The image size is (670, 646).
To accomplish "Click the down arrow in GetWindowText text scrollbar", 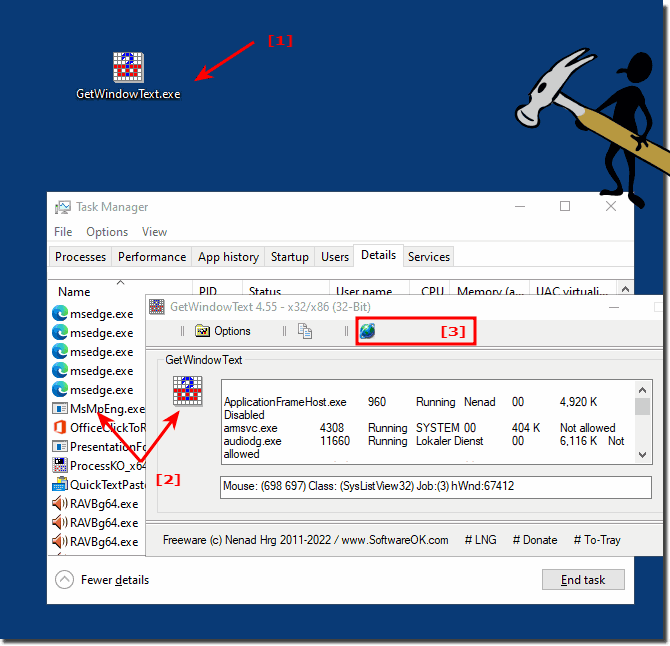I will [642, 455].
